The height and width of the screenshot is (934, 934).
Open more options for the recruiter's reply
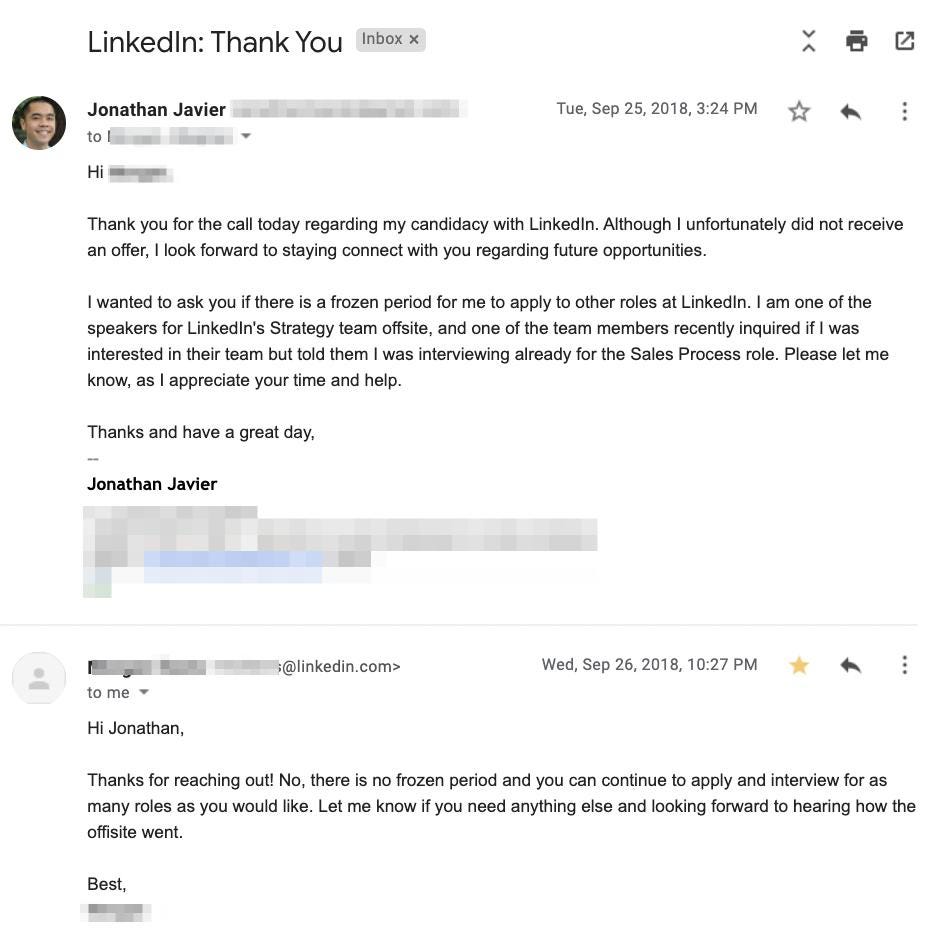pyautogui.click(x=905, y=665)
